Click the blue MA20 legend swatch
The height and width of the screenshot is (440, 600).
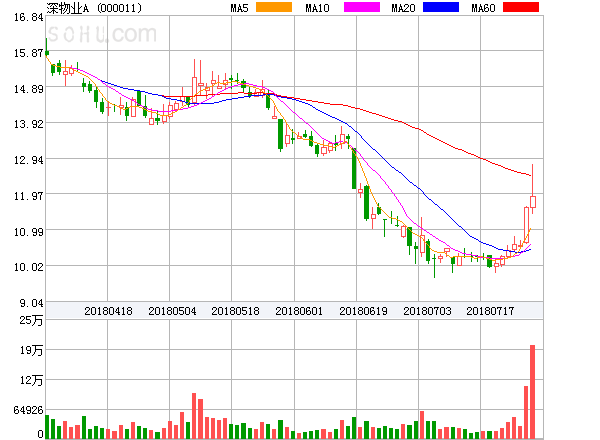[x=441, y=7]
